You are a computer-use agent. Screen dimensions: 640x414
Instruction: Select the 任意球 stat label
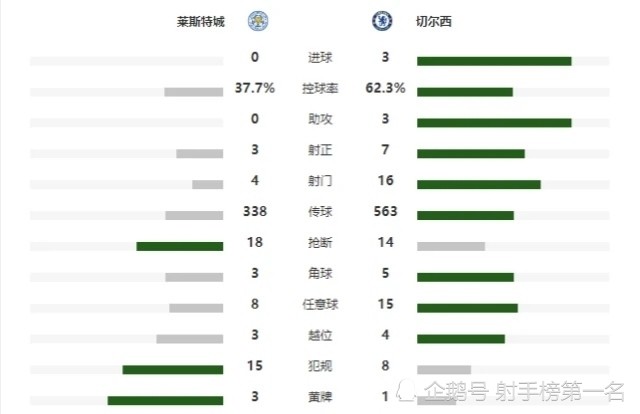pos(320,304)
